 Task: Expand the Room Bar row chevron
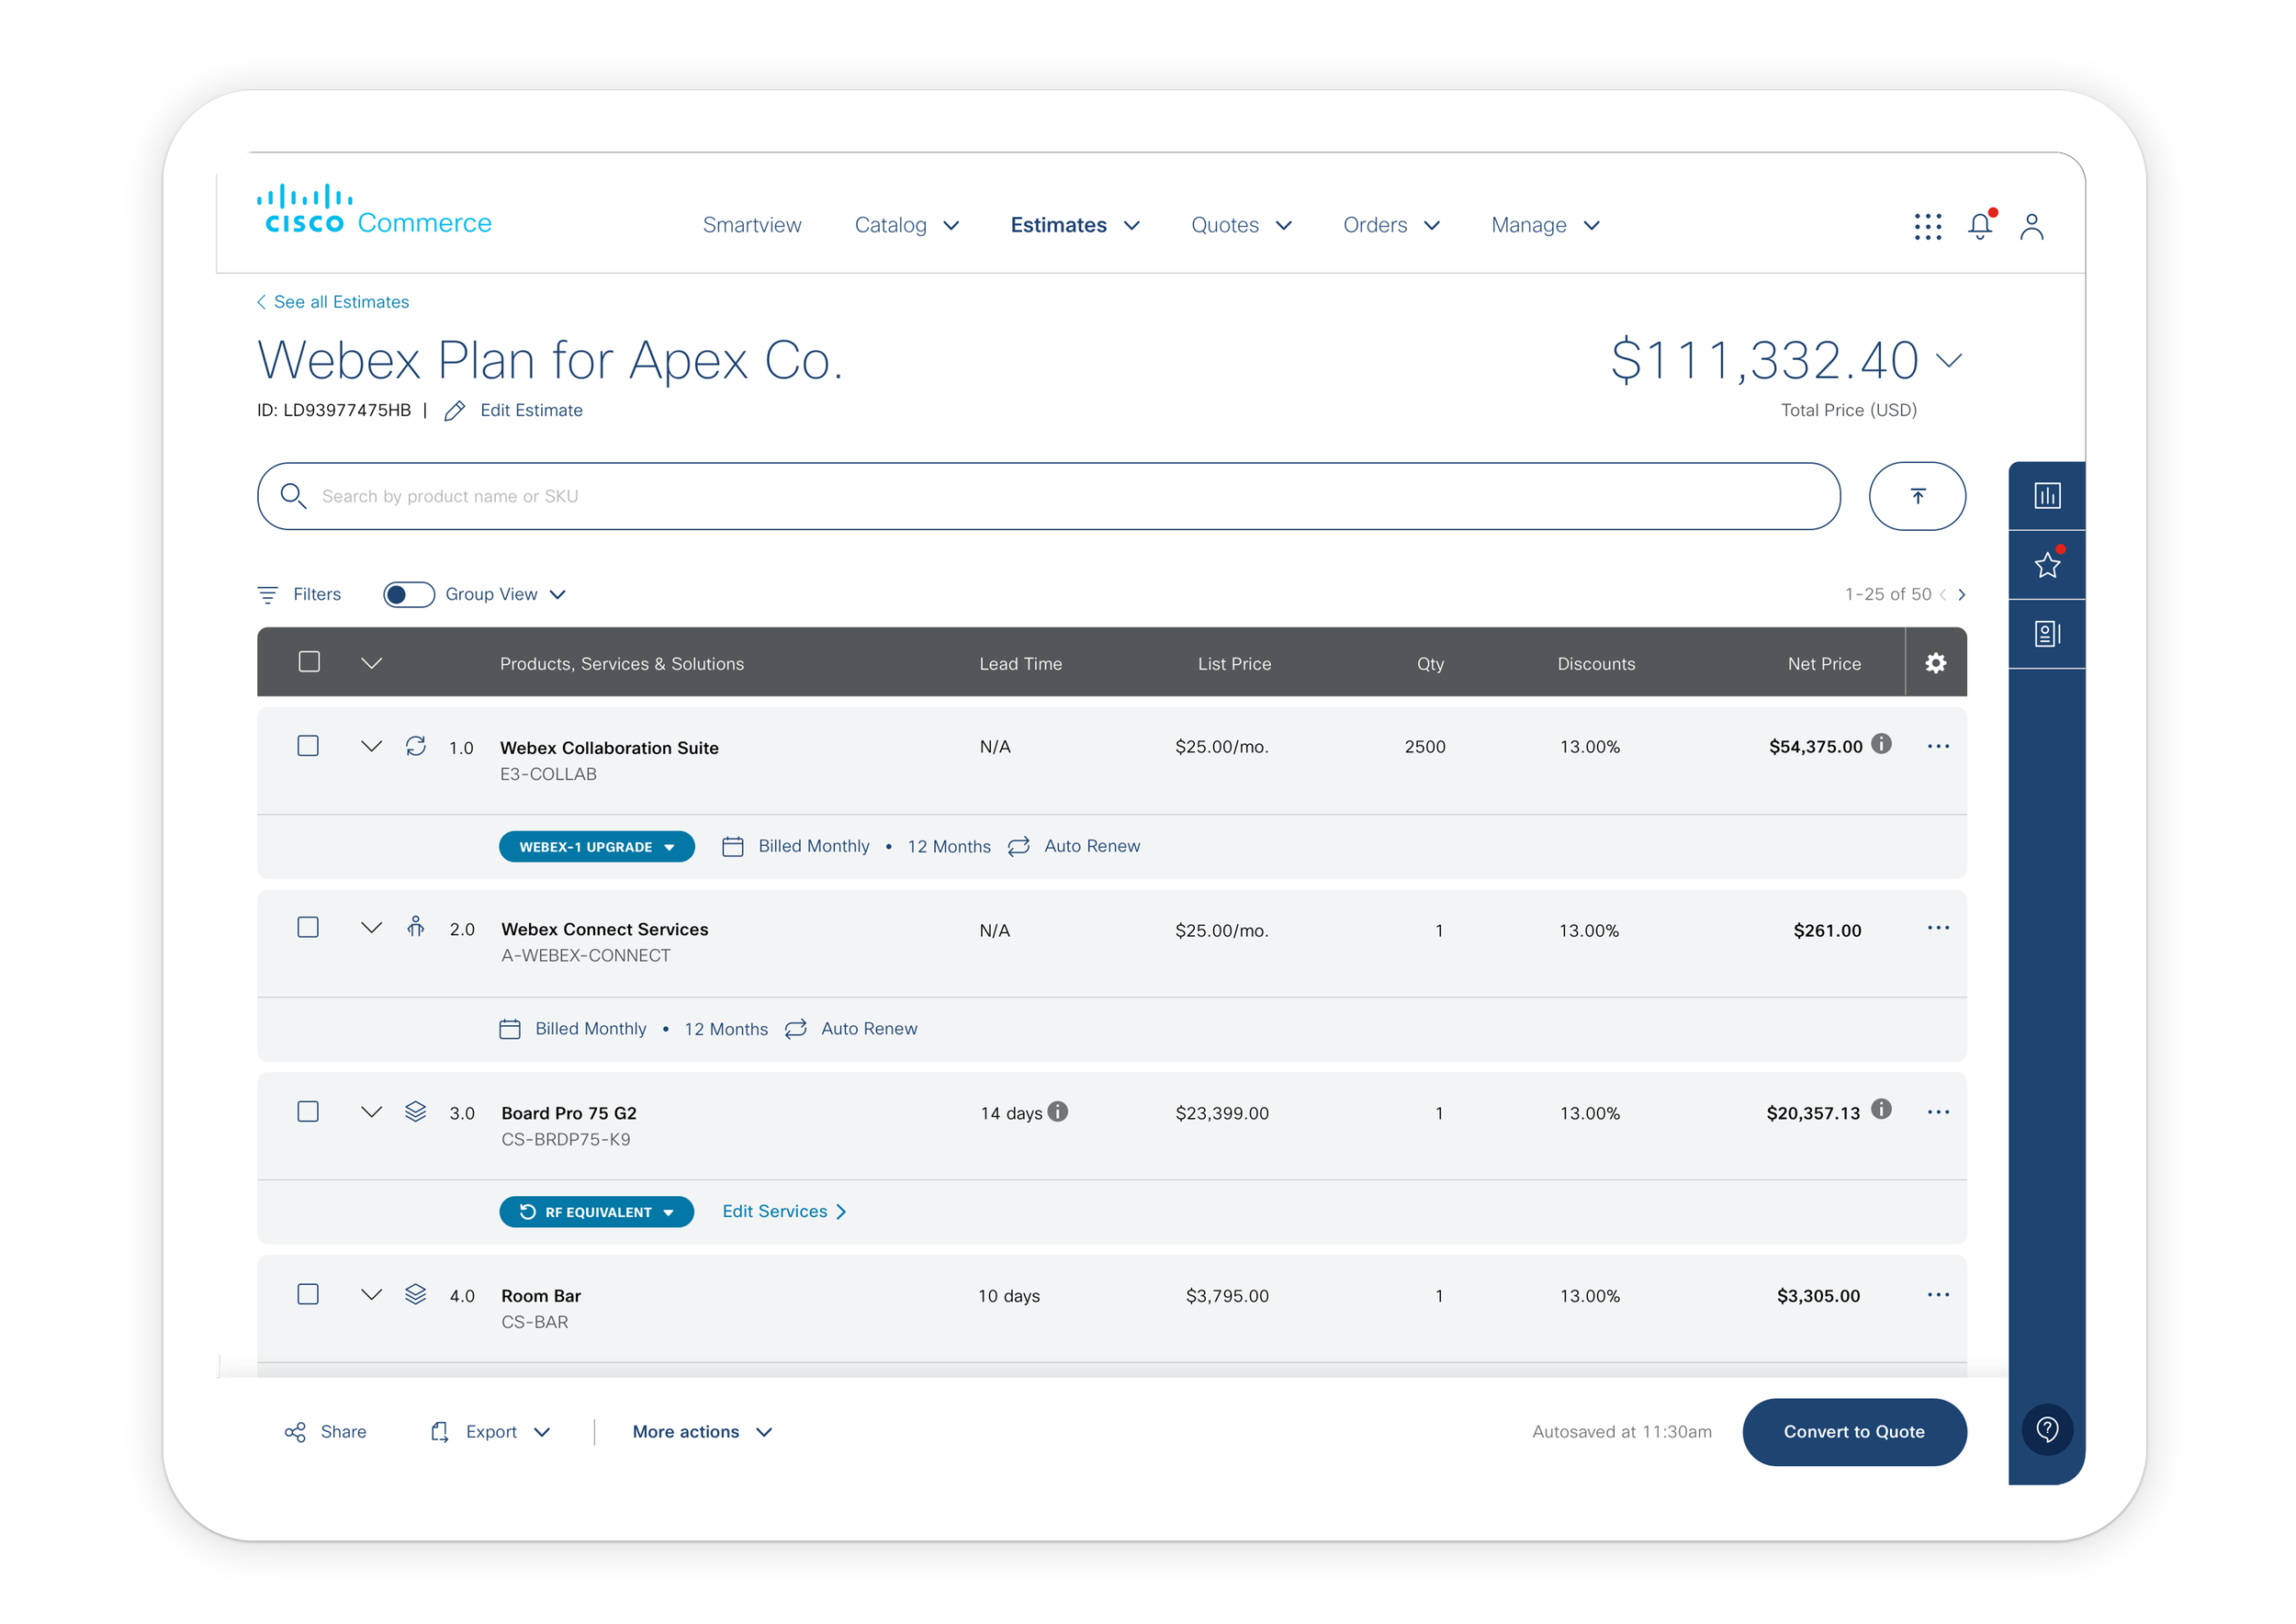tap(371, 1294)
